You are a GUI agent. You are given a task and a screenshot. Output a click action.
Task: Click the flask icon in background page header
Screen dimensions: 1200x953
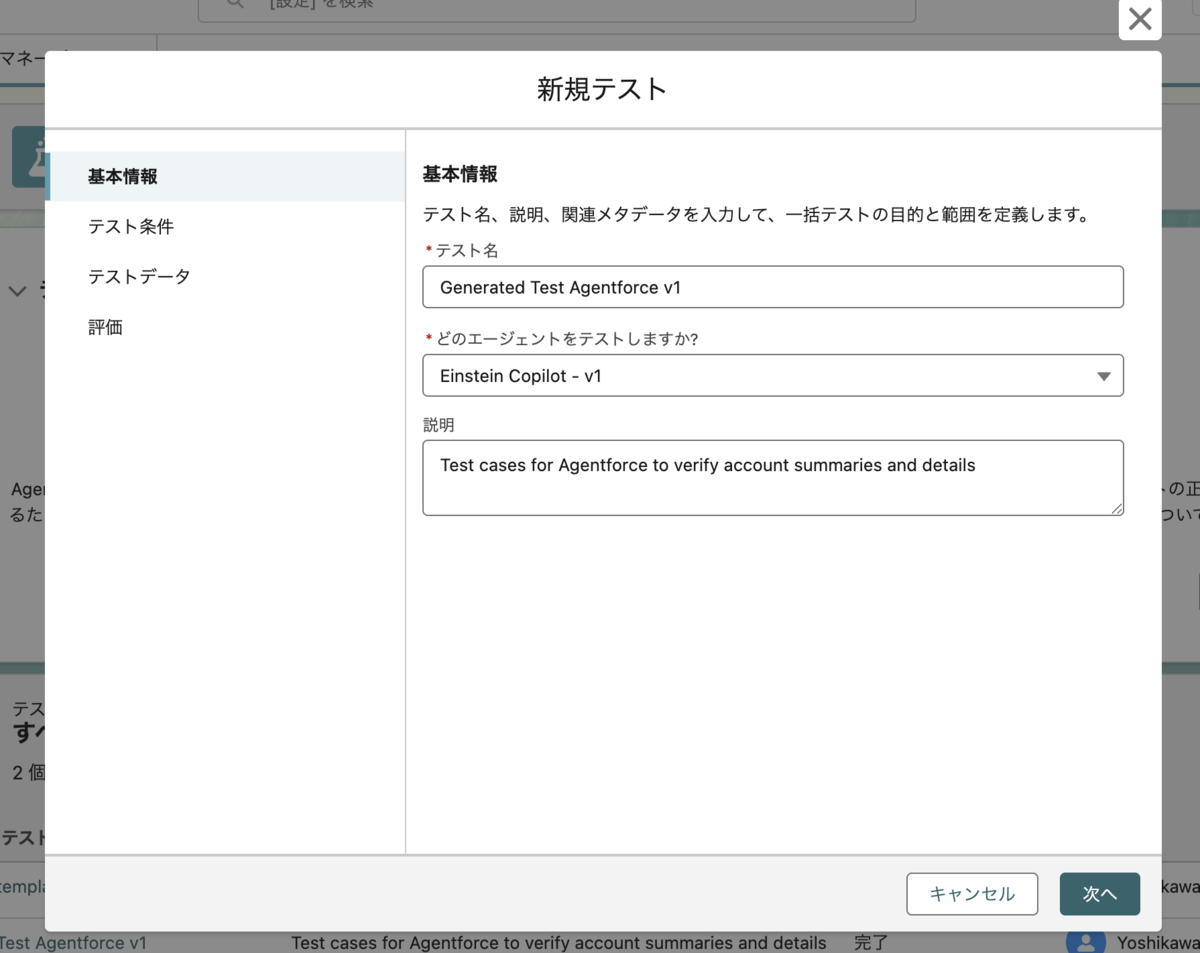click(x=28, y=157)
